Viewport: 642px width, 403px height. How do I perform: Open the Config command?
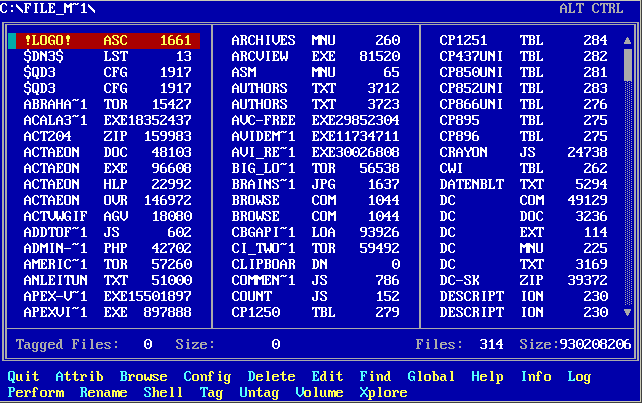207,377
